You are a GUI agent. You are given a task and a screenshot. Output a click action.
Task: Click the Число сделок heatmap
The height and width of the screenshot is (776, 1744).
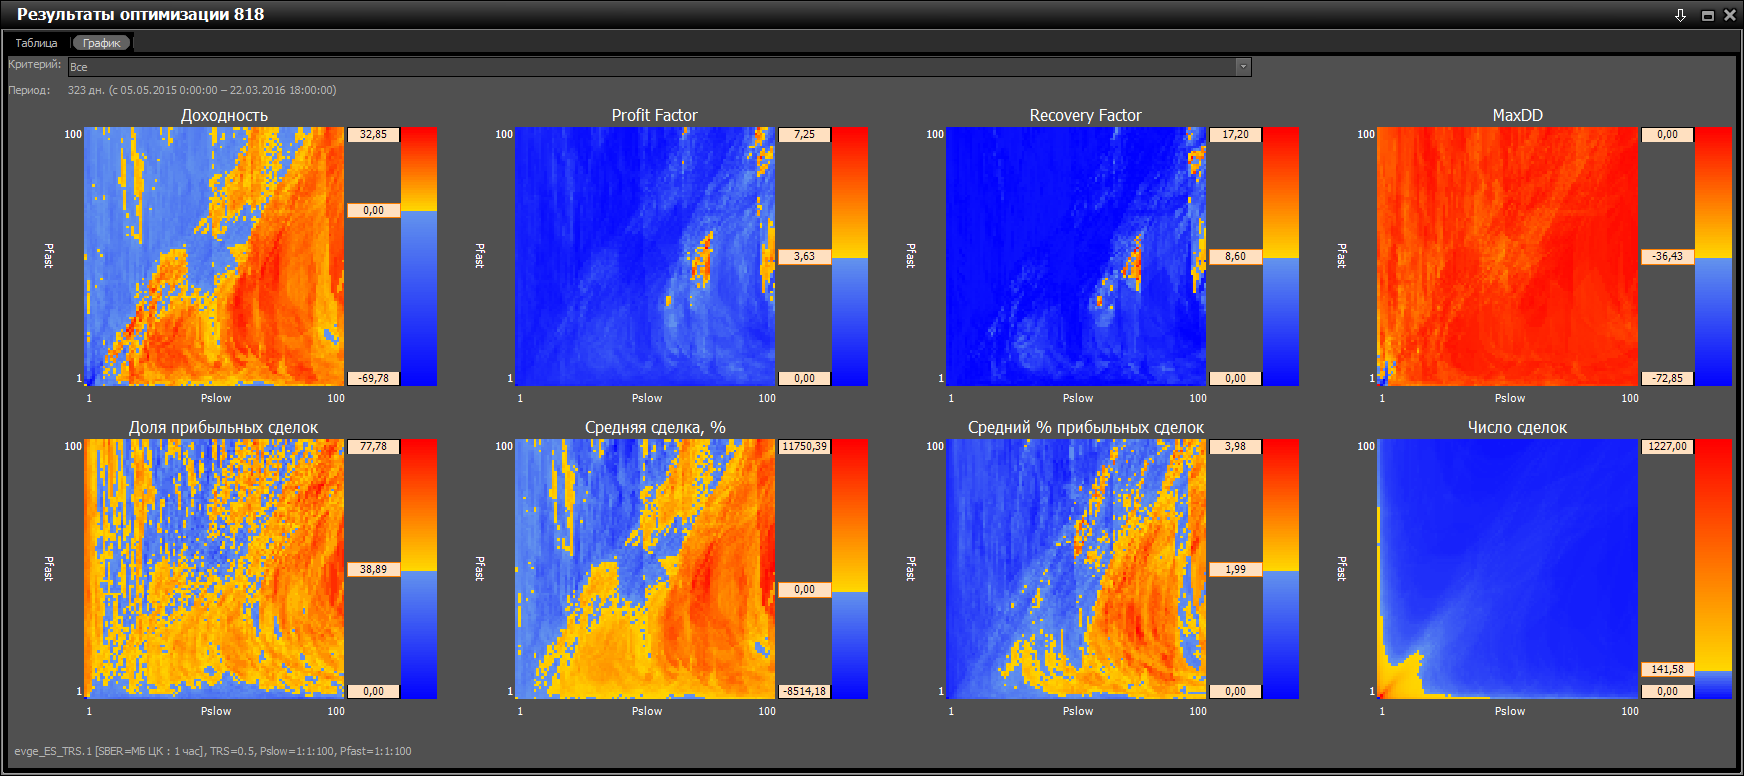point(1507,569)
